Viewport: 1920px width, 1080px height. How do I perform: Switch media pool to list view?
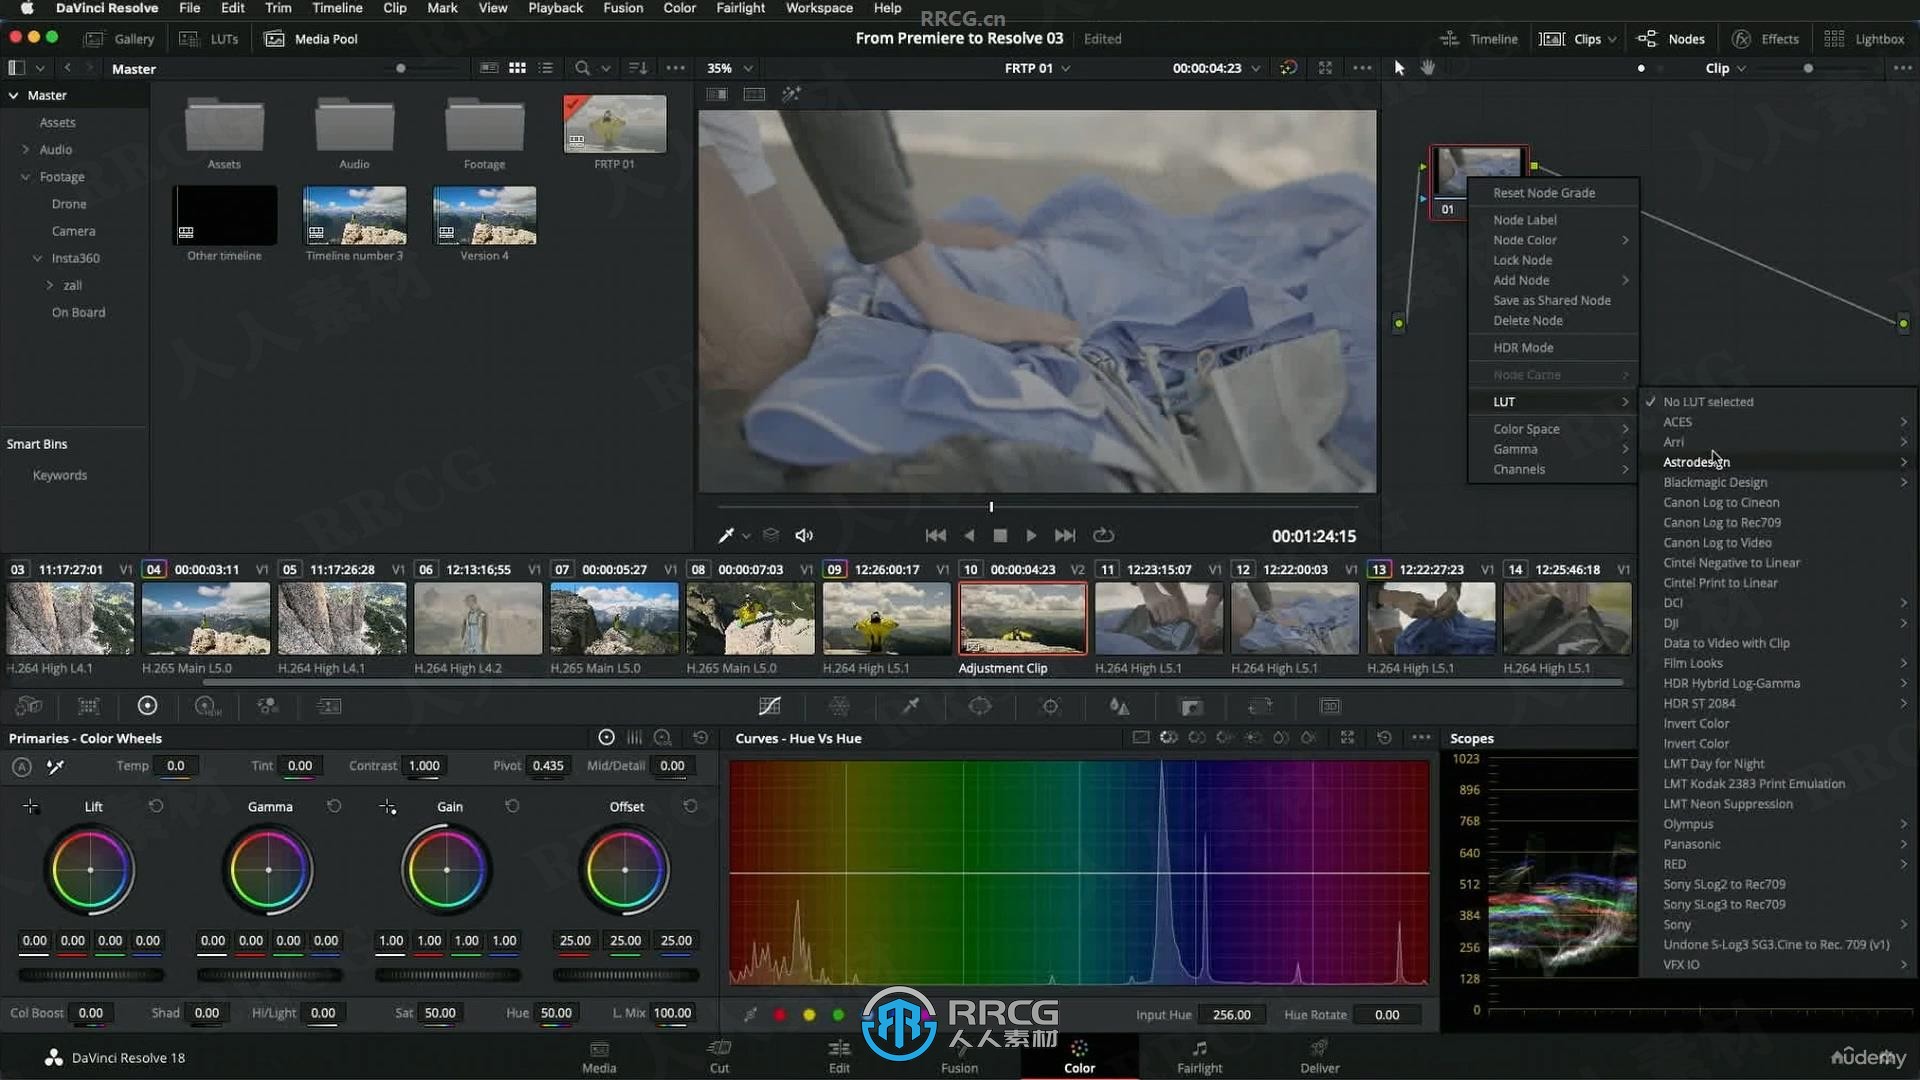pyautogui.click(x=546, y=68)
